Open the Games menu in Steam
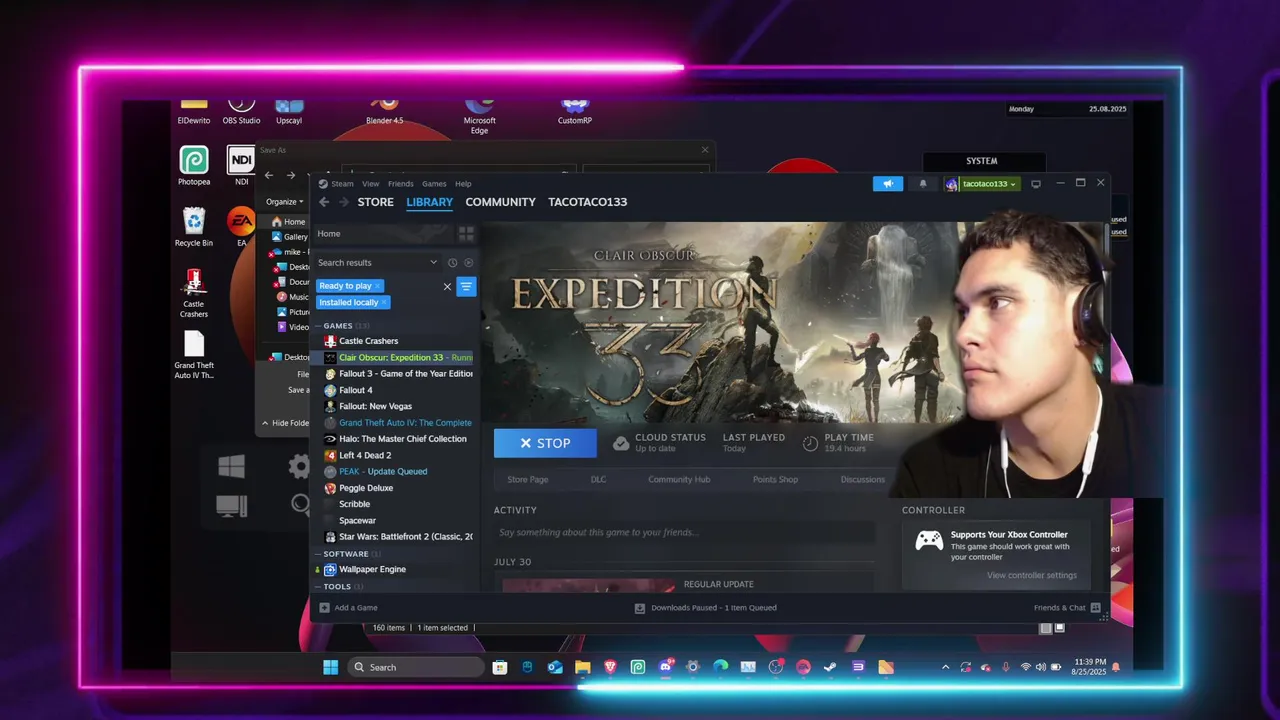The image size is (1280, 720). 434,184
